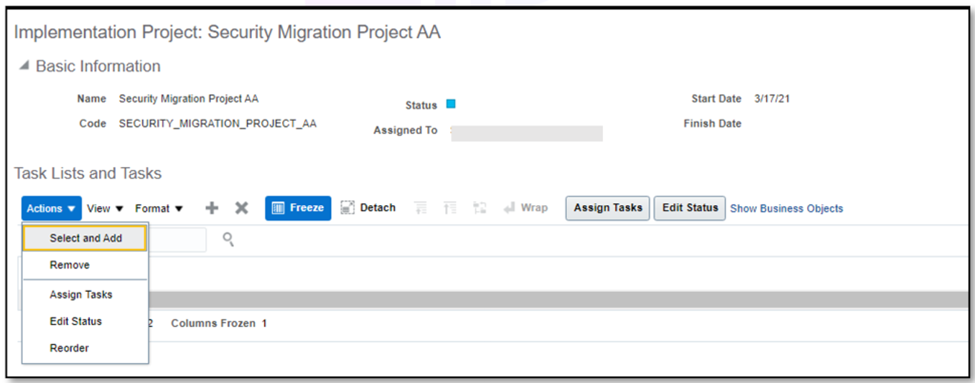Open the Show Business Objects link
Viewport: 975px width, 383px height.
(x=787, y=208)
